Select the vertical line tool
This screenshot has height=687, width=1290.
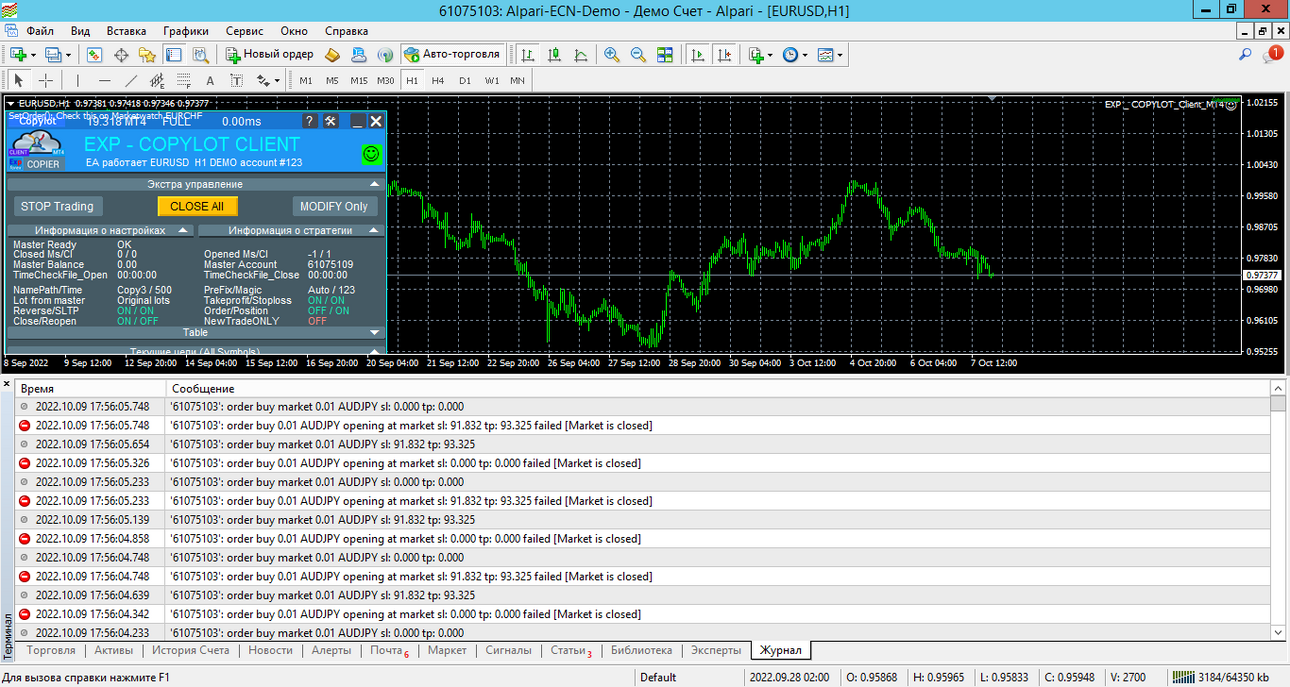click(x=78, y=80)
